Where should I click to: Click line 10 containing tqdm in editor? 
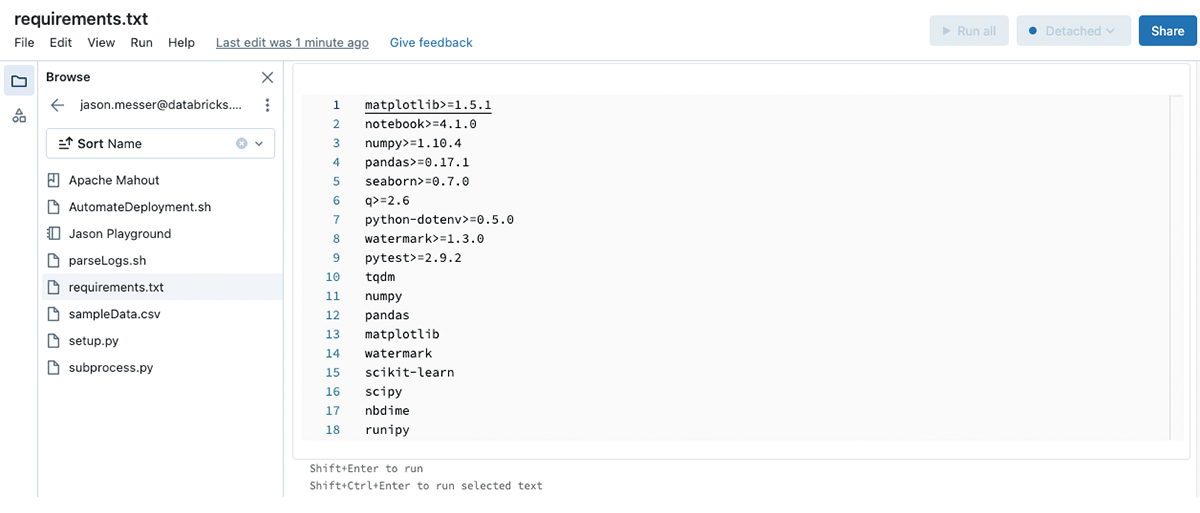pyautogui.click(x=380, y=277)
